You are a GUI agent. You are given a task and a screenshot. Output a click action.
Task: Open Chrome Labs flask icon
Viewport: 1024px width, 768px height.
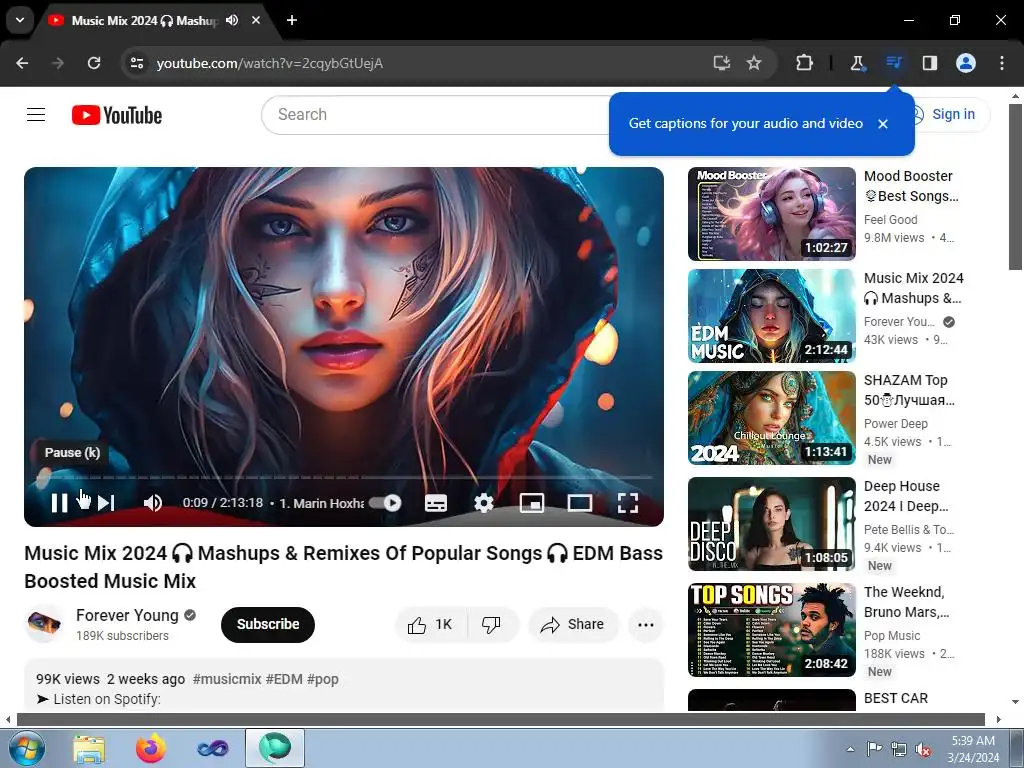click(857, 63)
